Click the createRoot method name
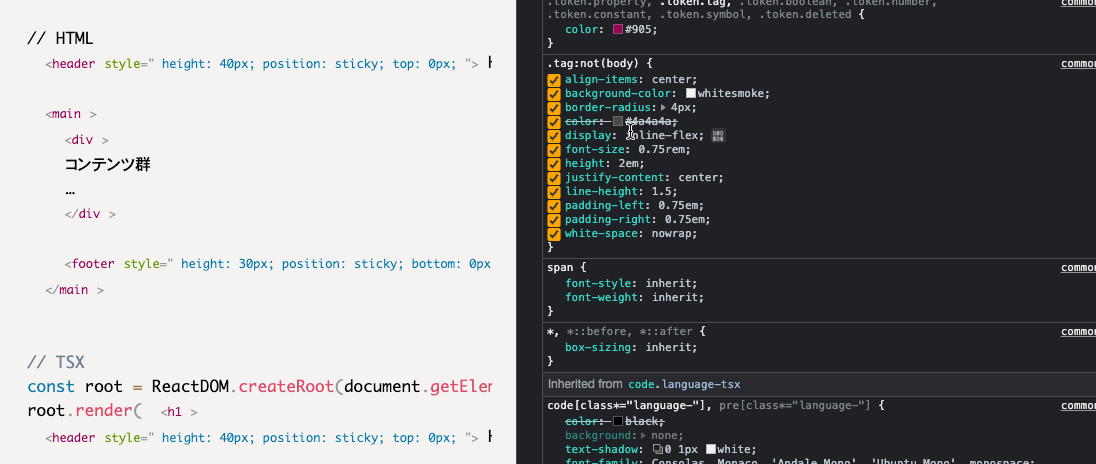The width and height of the screenshot is (1096, 464). 286,386
